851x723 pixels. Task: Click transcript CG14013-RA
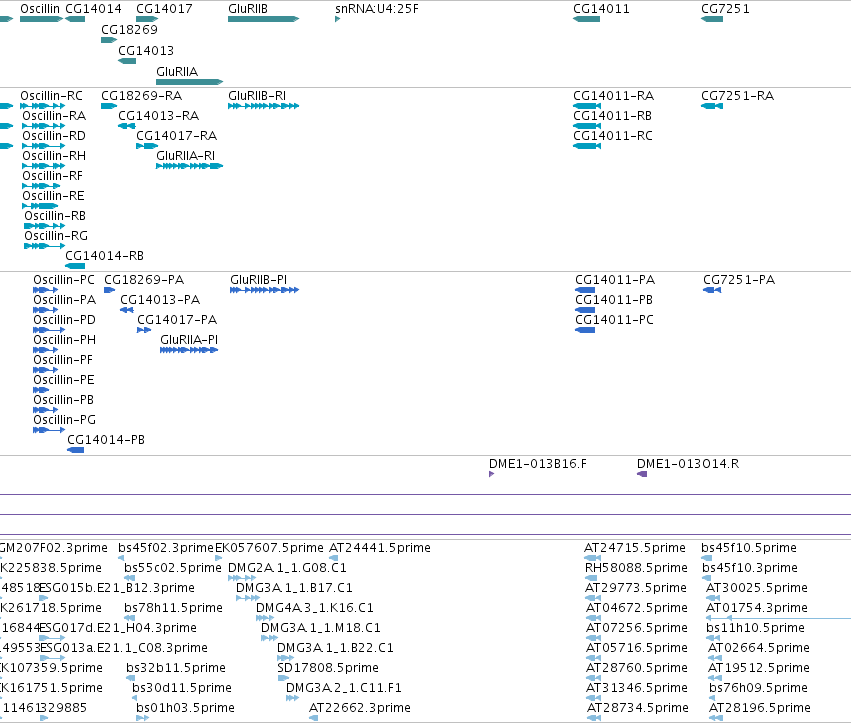(x=158, y=116)
